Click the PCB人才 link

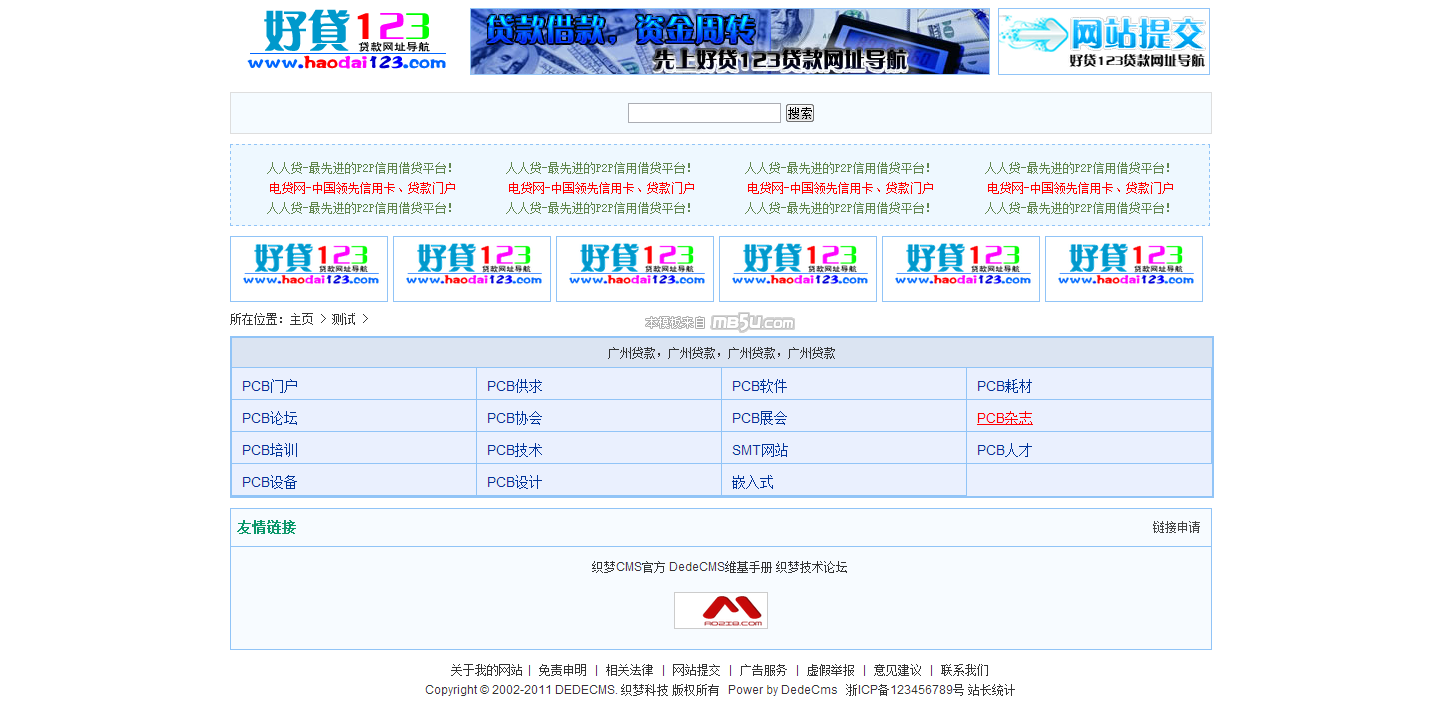coord(1004,450)
